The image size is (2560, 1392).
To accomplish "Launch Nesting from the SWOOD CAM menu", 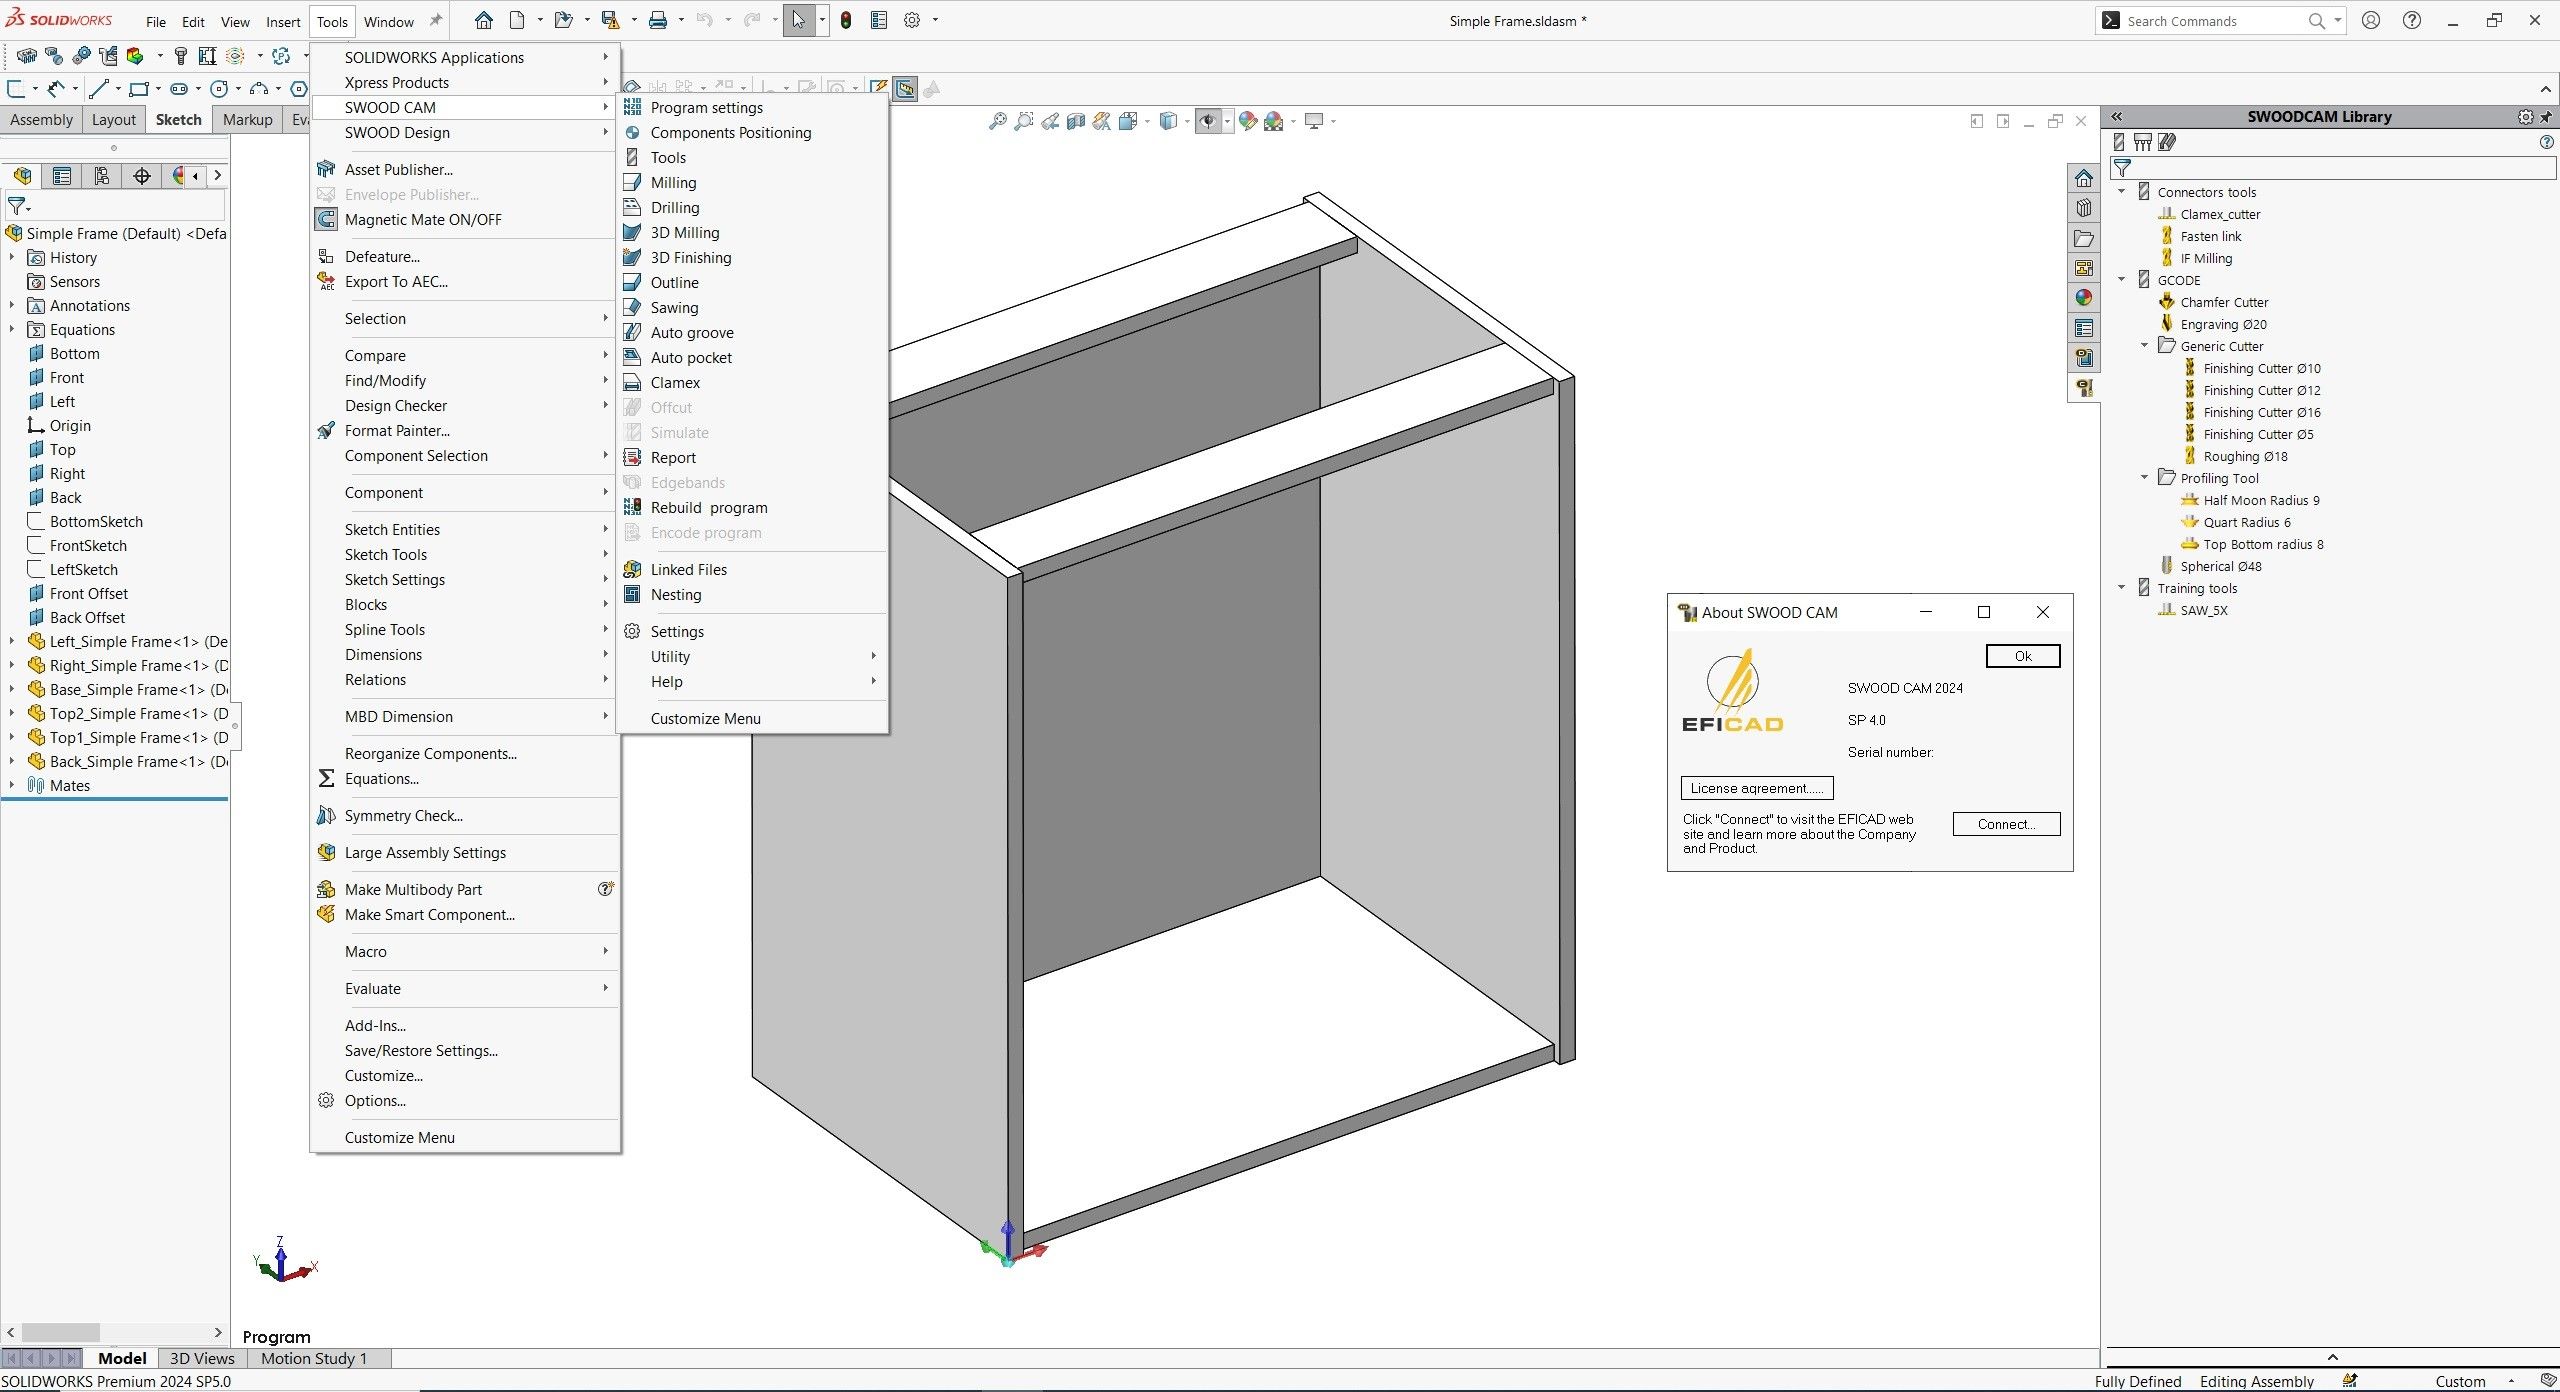I will click(676, 594).
